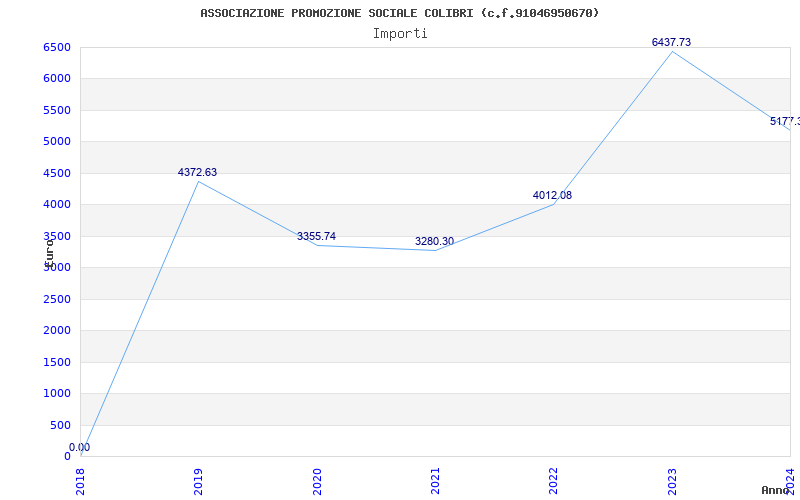The height and width of the screenshot is (500, 800).
Task: Click the x-axis year 2023
Action: pos(672,481)
